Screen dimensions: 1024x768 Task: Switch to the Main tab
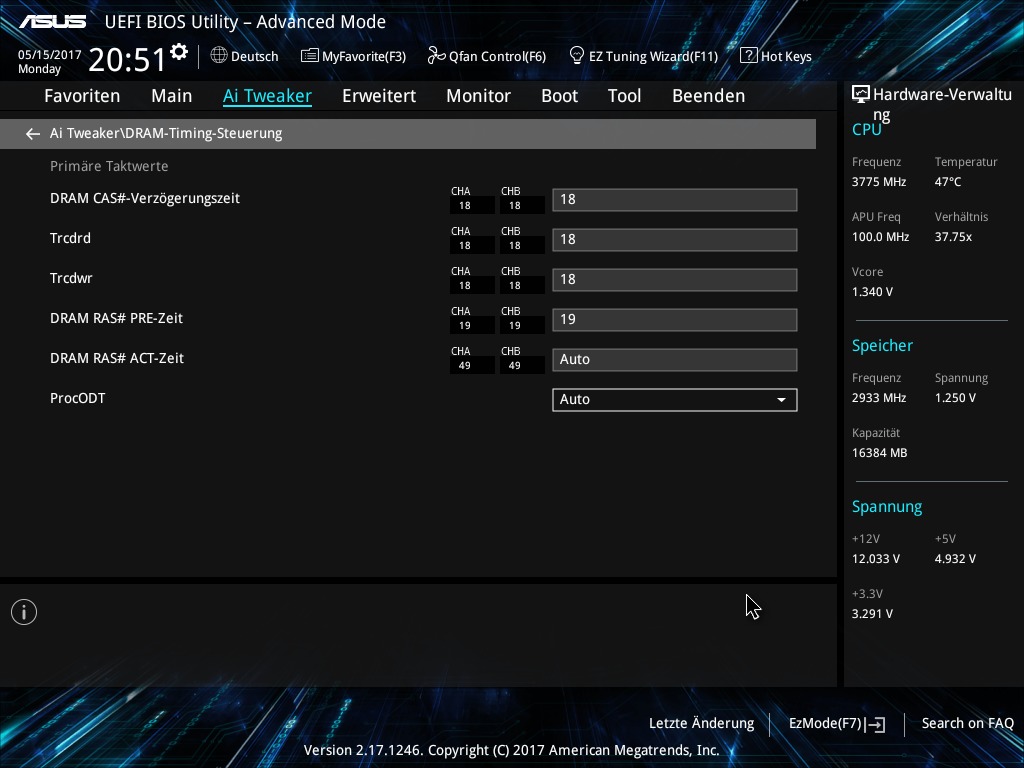172,96
